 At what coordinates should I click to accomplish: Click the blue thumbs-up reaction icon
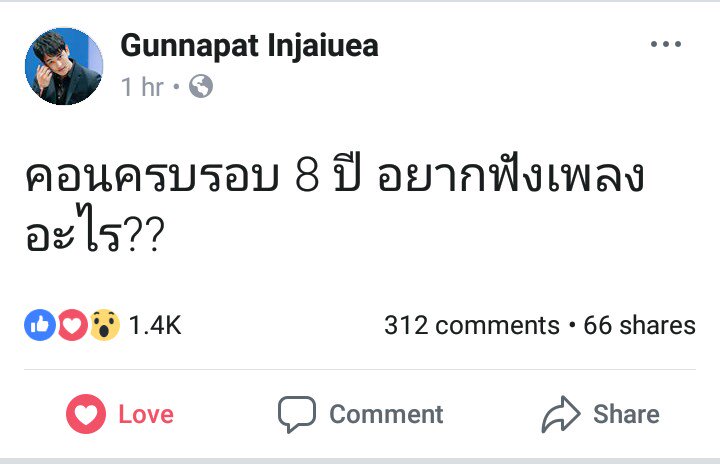[x=40, y=325]
